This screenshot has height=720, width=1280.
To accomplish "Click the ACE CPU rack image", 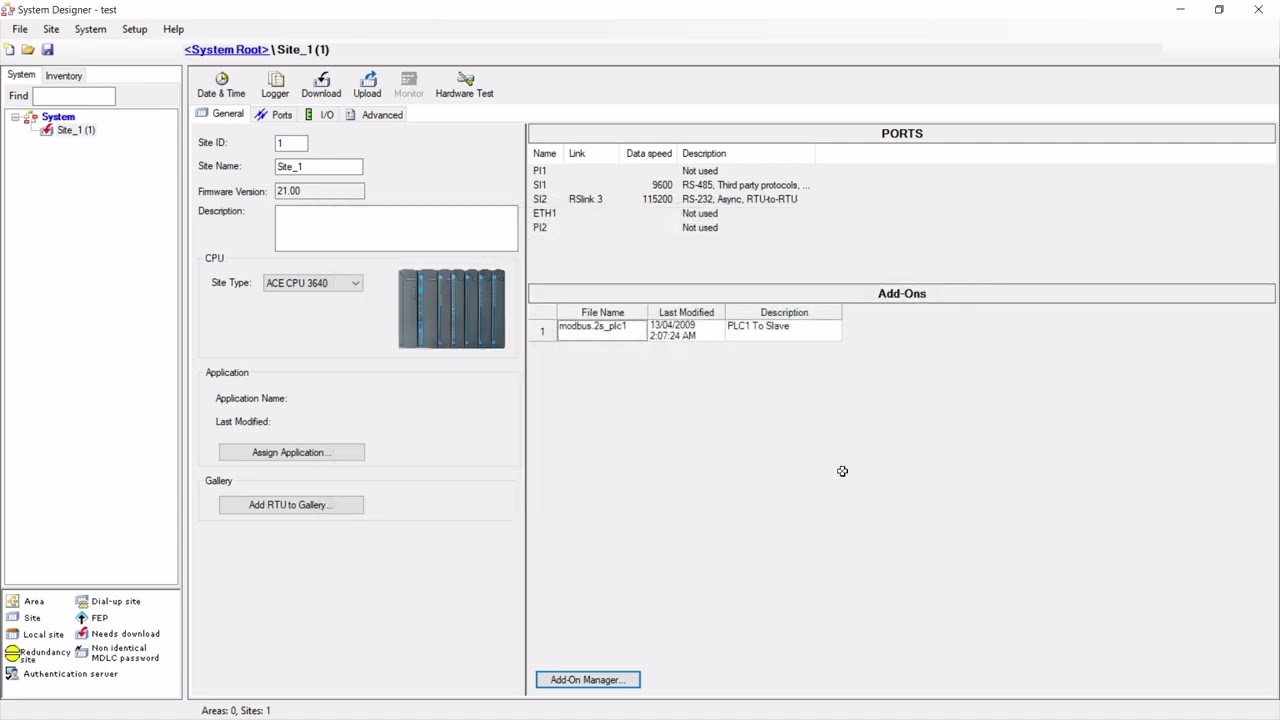I will tap(452, 309).
